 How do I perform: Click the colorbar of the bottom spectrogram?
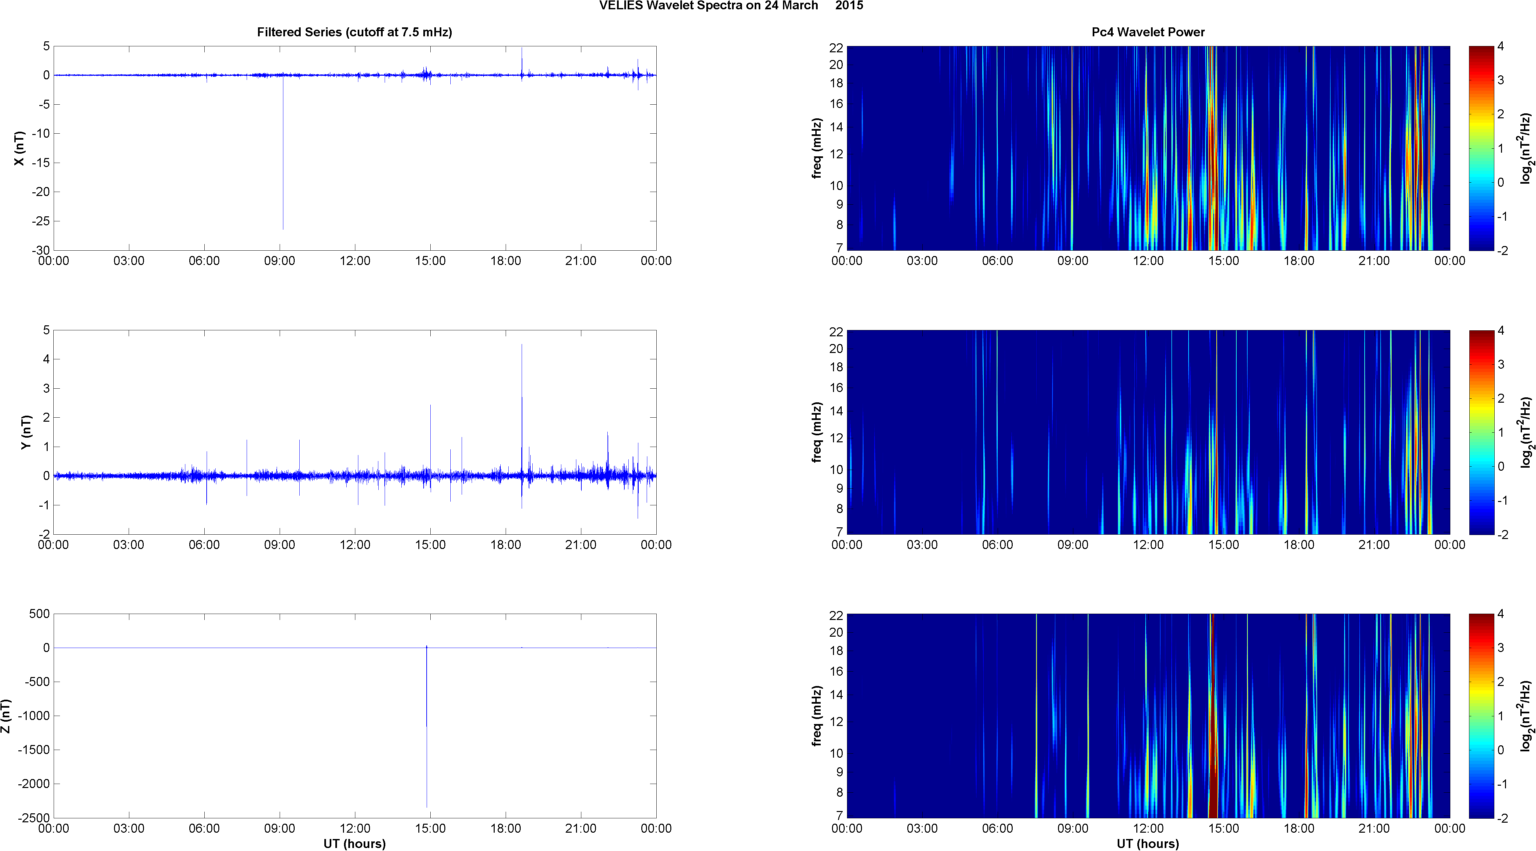tap(1481, 716)
